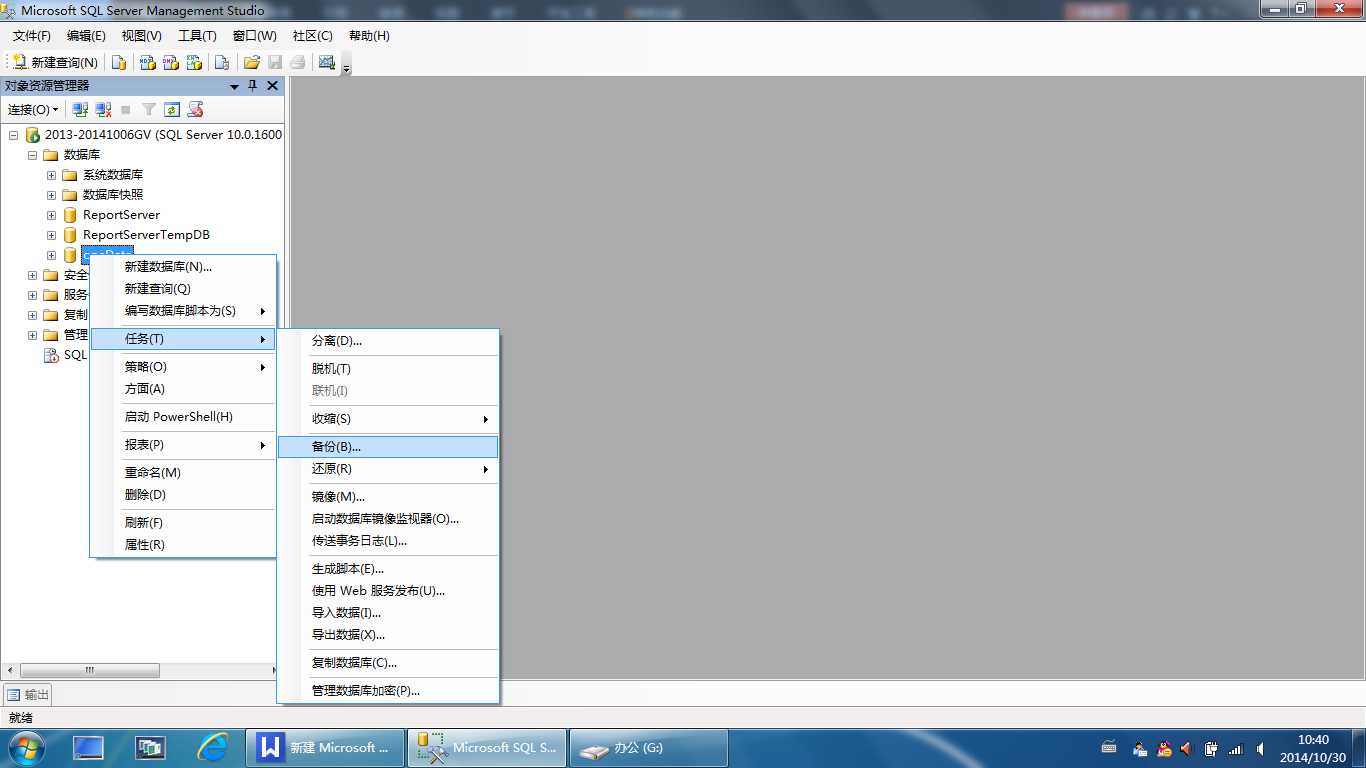Viewport: 1366px width, 768px height.
Task: Open the 对象资源管理器 window position arrow
Action: click(235, 86)
